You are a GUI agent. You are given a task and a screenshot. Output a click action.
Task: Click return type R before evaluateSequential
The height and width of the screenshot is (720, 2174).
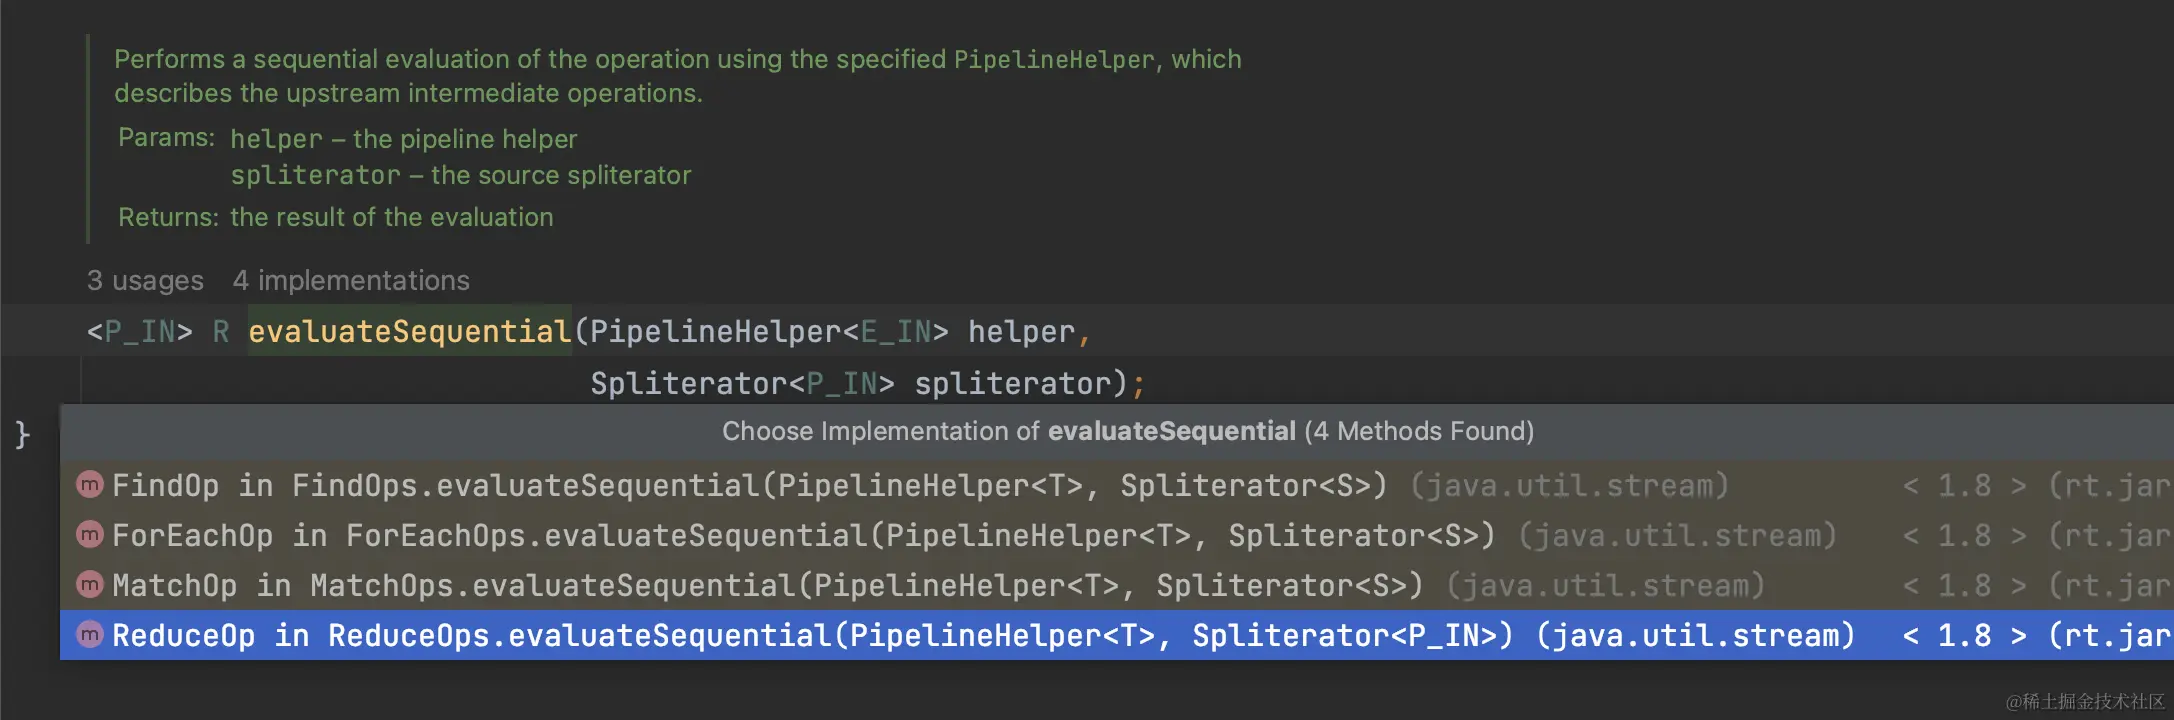click(x=221, y=331)
